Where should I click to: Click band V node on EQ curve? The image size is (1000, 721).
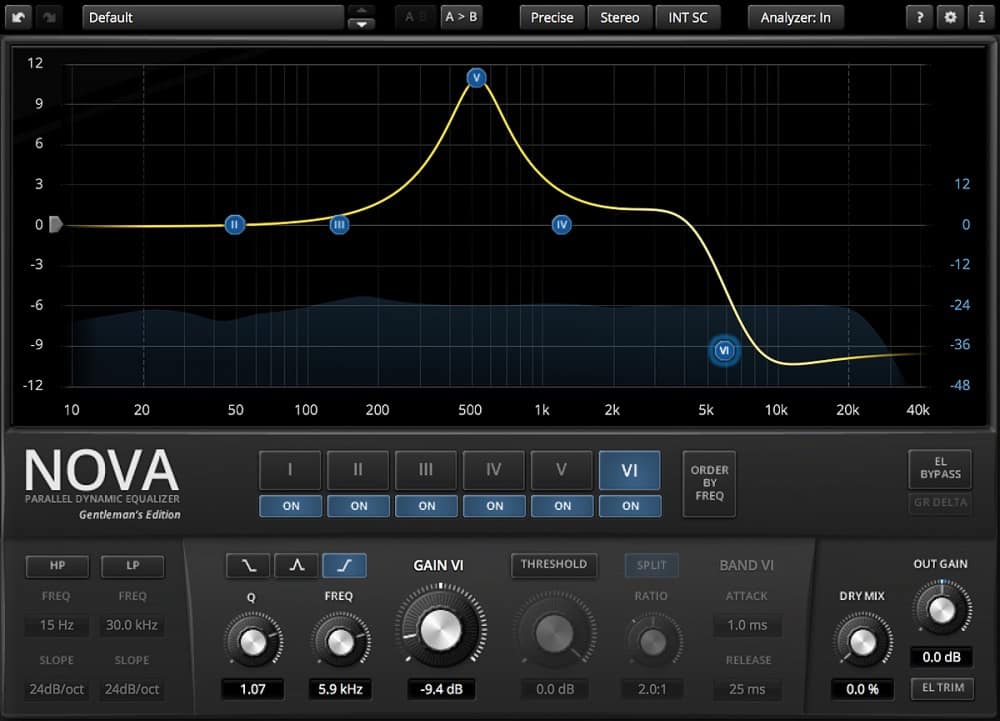pos(476,78)
